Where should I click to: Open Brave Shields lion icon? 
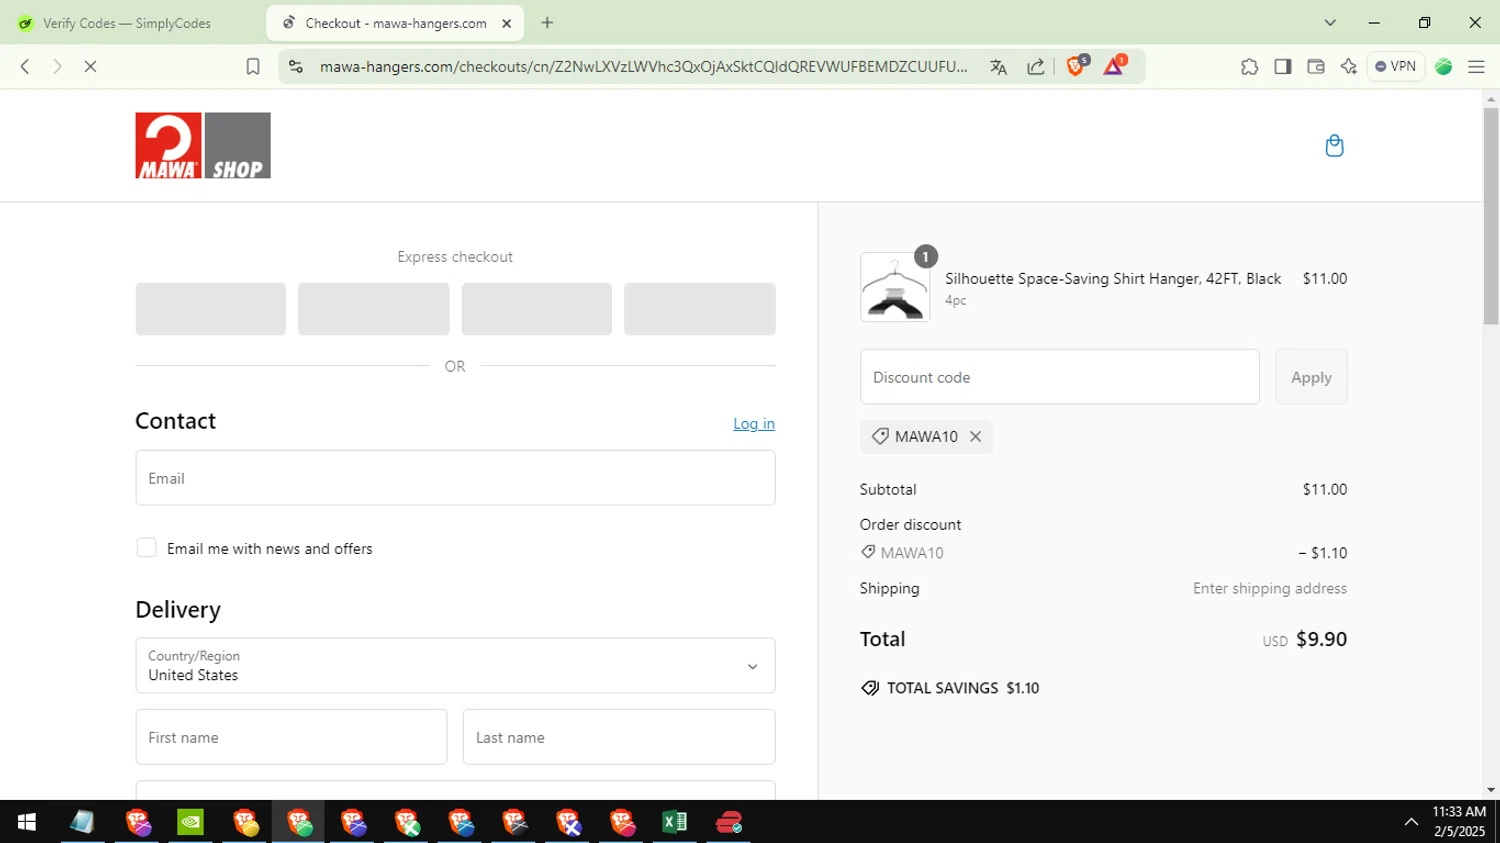click(x=1077, y=66)
